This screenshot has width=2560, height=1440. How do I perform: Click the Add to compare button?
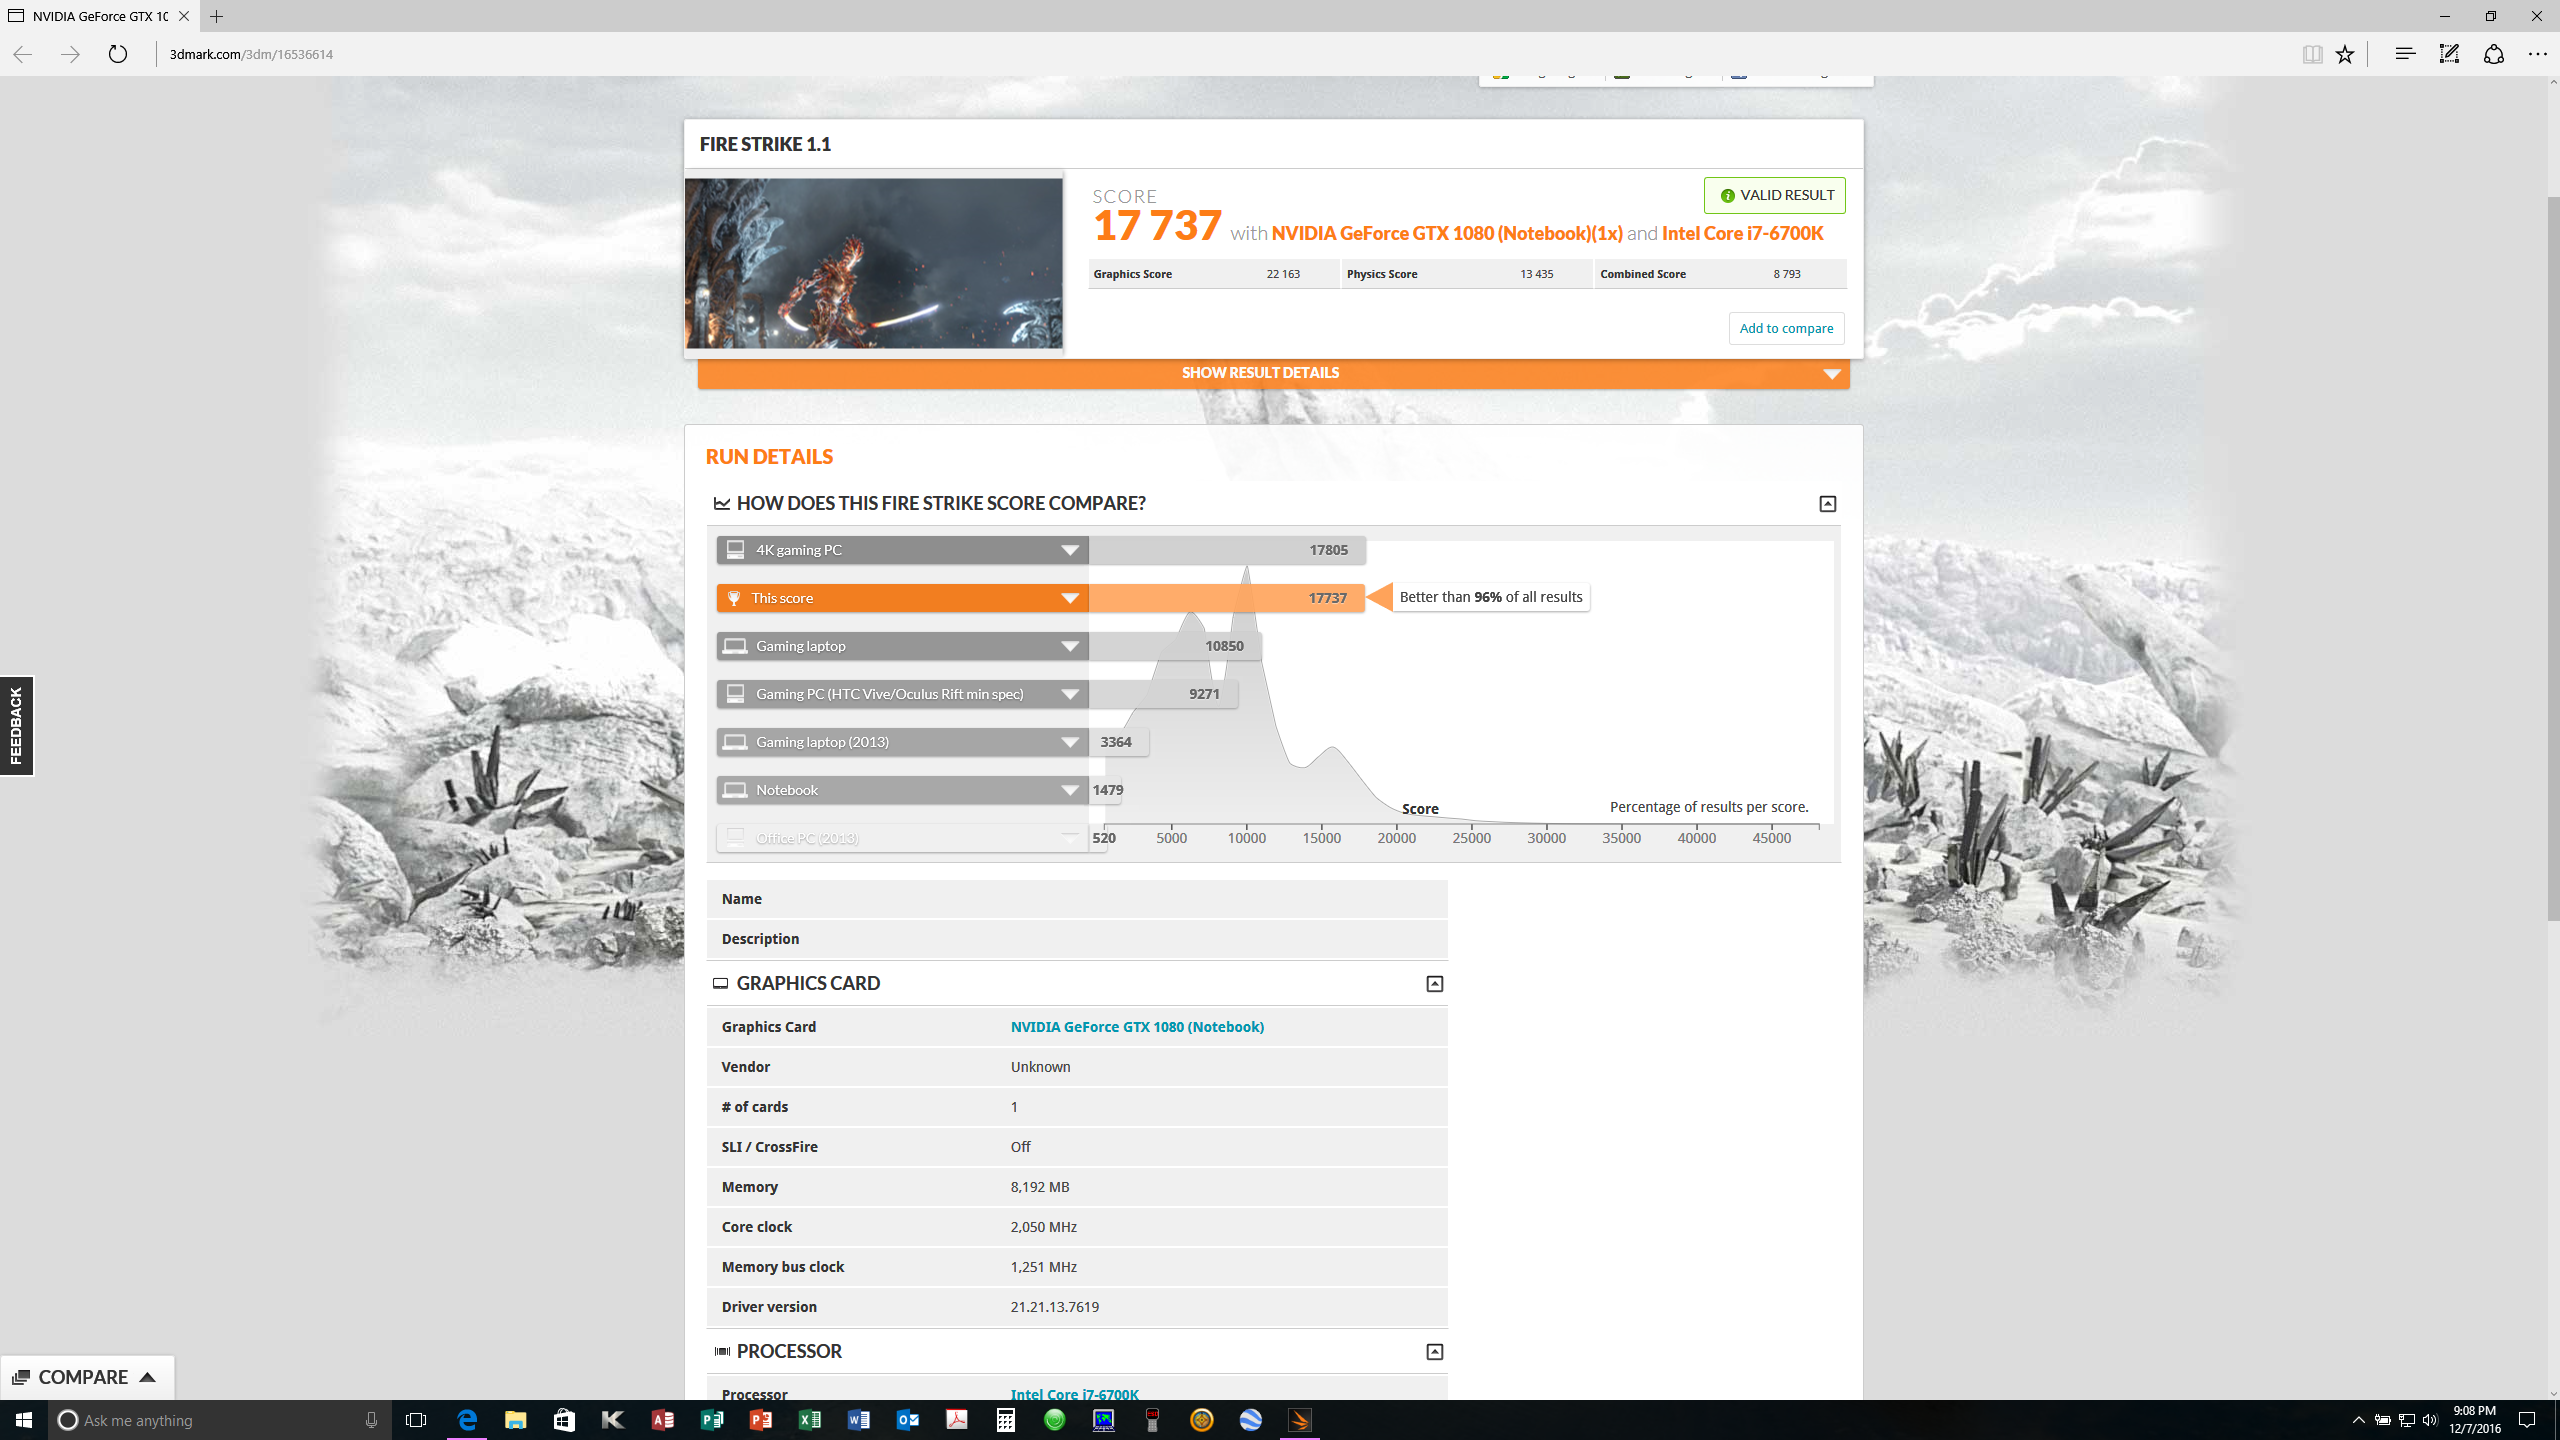tap(1786, 328)
